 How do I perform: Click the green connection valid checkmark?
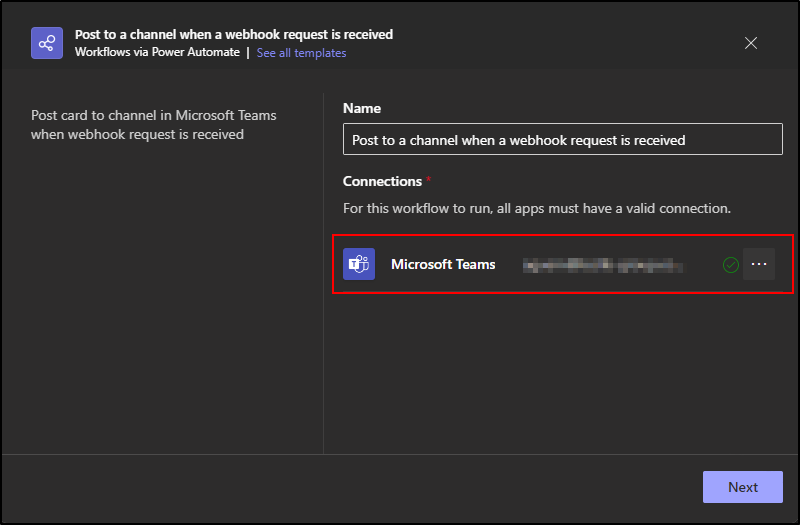[731, 265]
